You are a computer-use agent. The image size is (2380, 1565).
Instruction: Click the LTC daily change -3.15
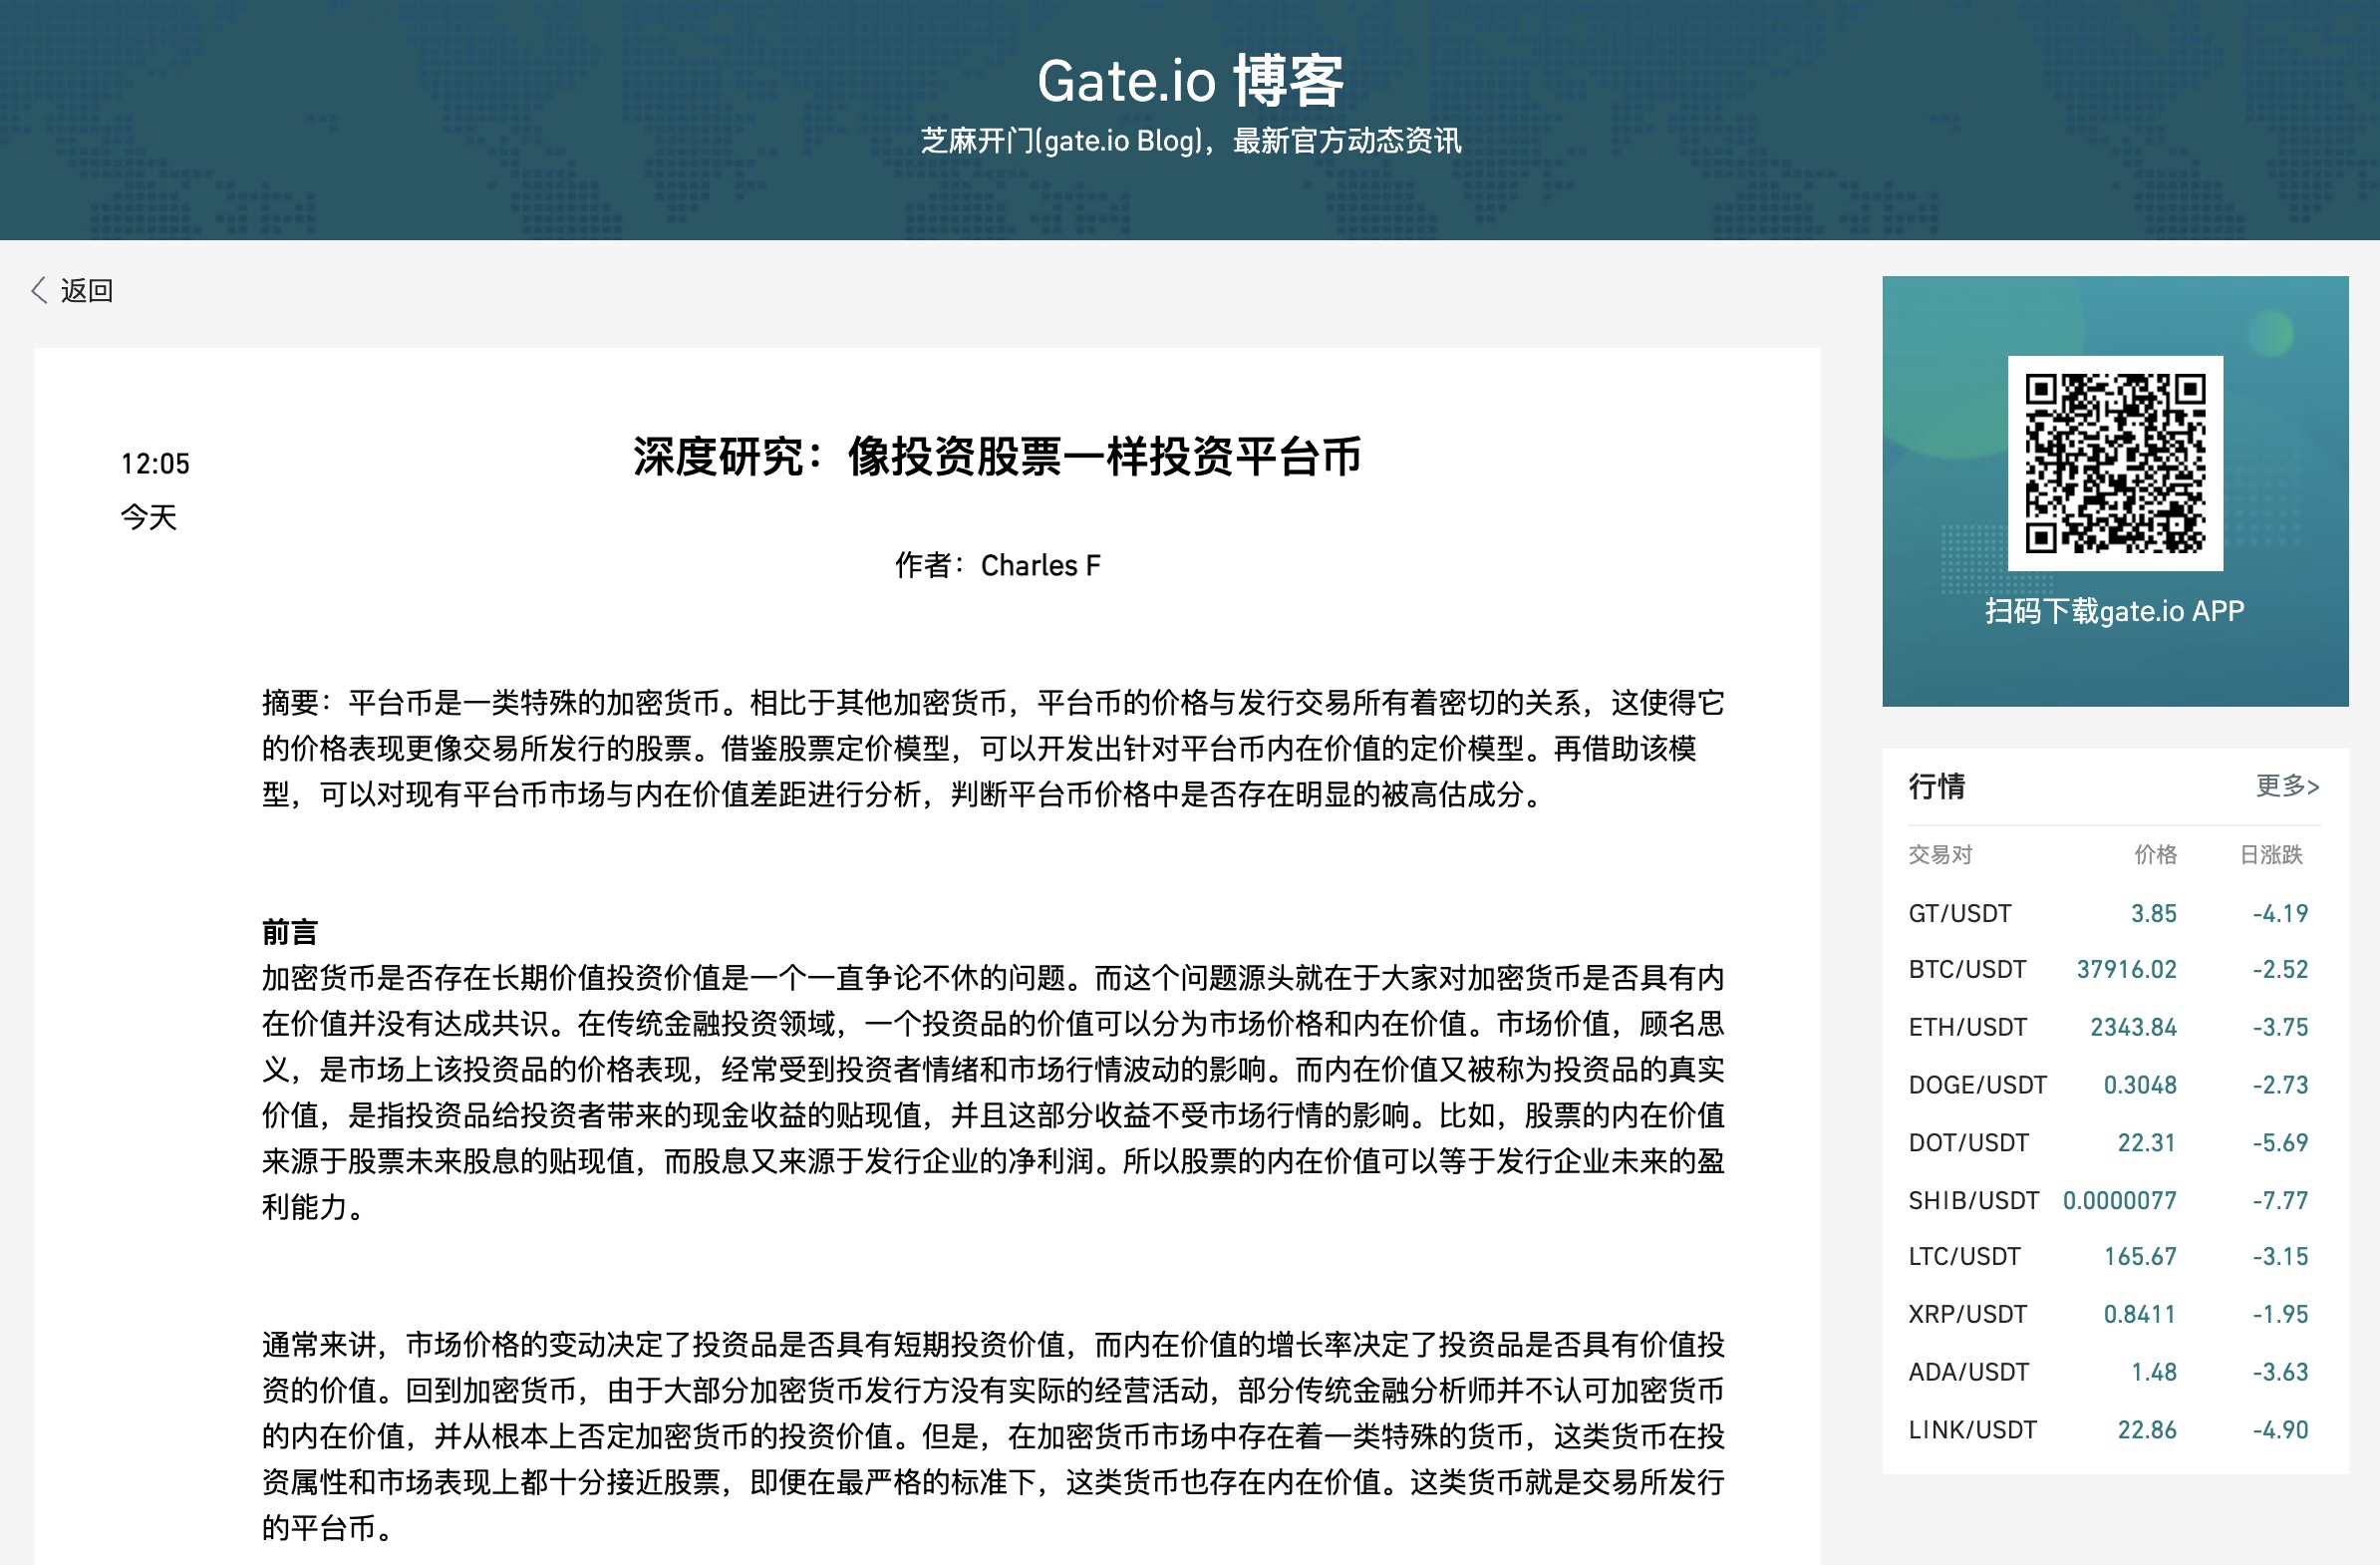tap(2280, 1256)
